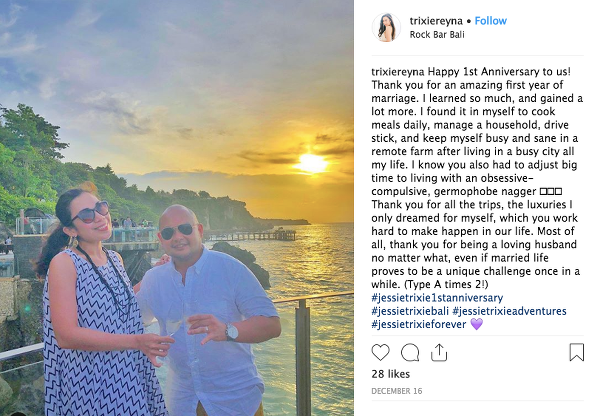This screenshot has height=416, width=600.
Task: Click the purple heart emoji in caption
Action: (476, 324)
